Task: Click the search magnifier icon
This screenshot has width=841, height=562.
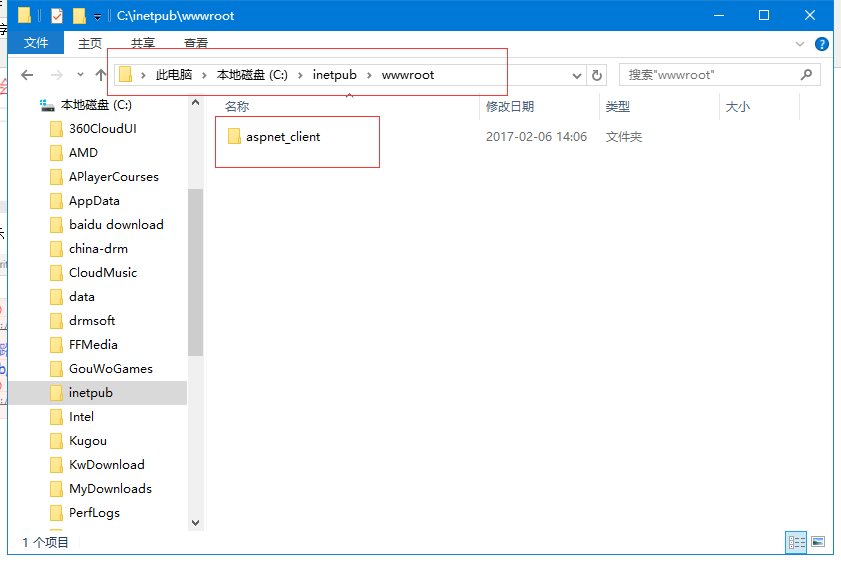Action: (x=806, y=75)
